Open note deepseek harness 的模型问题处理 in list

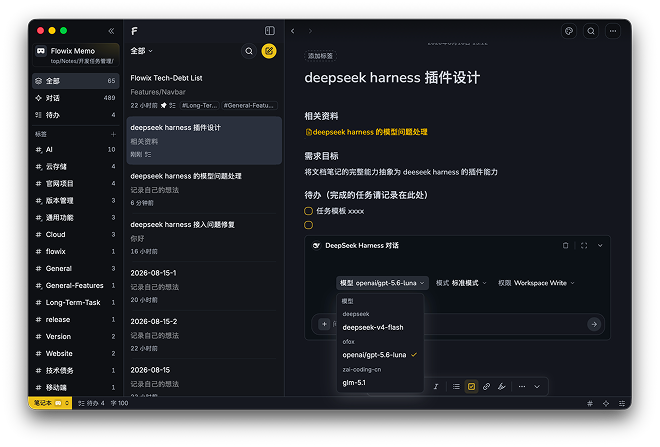(204, 189)
